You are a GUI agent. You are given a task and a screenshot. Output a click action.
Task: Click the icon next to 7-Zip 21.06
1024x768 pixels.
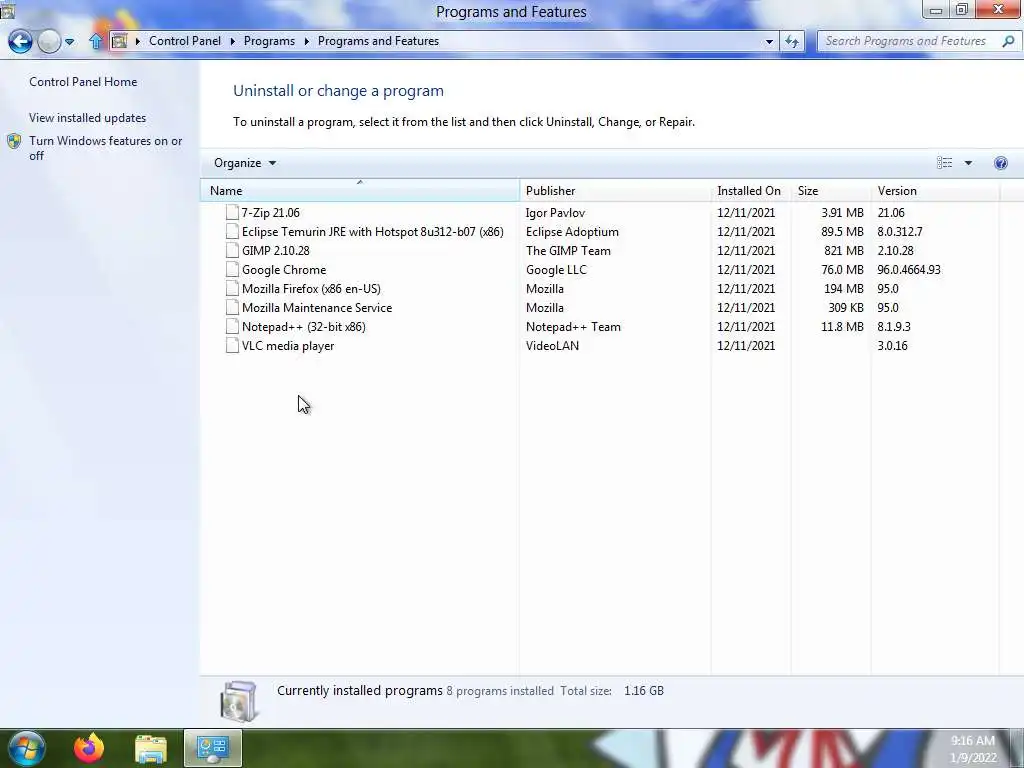click(232, 212)
